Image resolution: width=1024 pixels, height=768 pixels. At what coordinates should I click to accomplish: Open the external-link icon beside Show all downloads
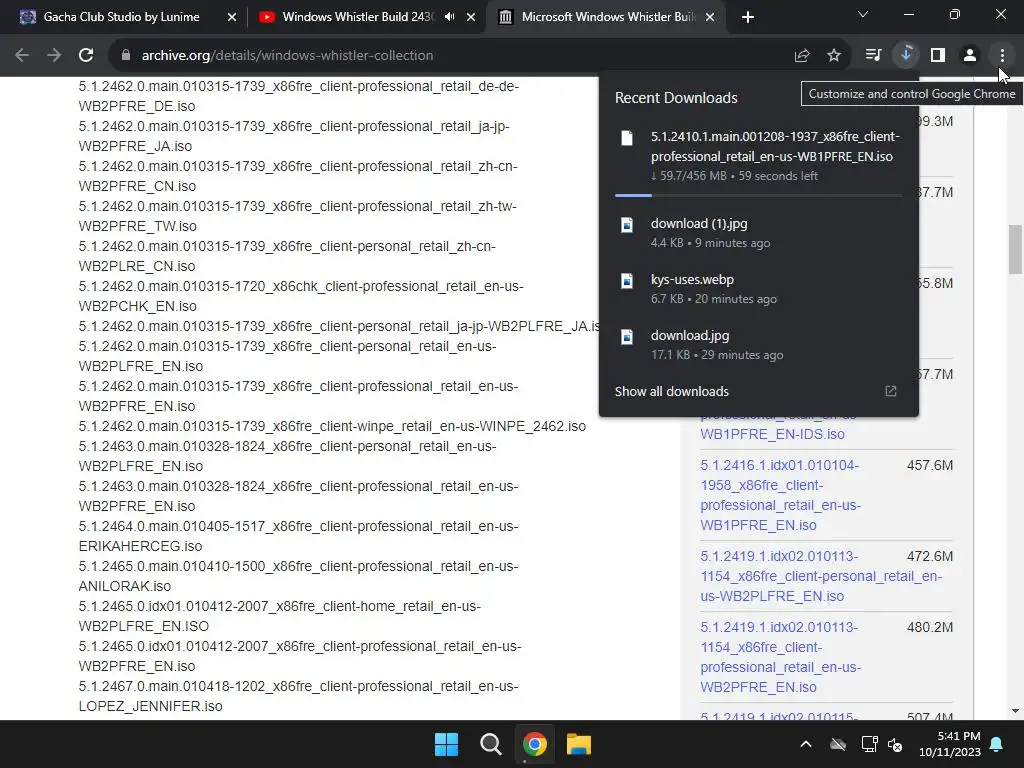point(891,391)
